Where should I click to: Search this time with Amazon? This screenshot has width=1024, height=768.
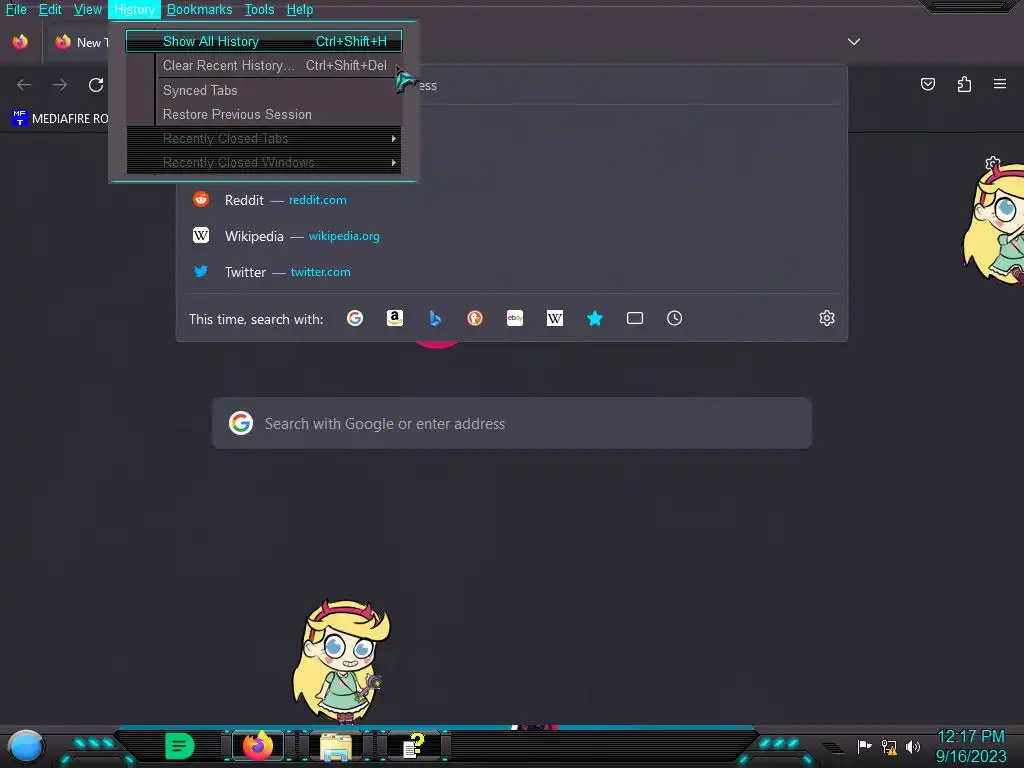tap(394, 318)
